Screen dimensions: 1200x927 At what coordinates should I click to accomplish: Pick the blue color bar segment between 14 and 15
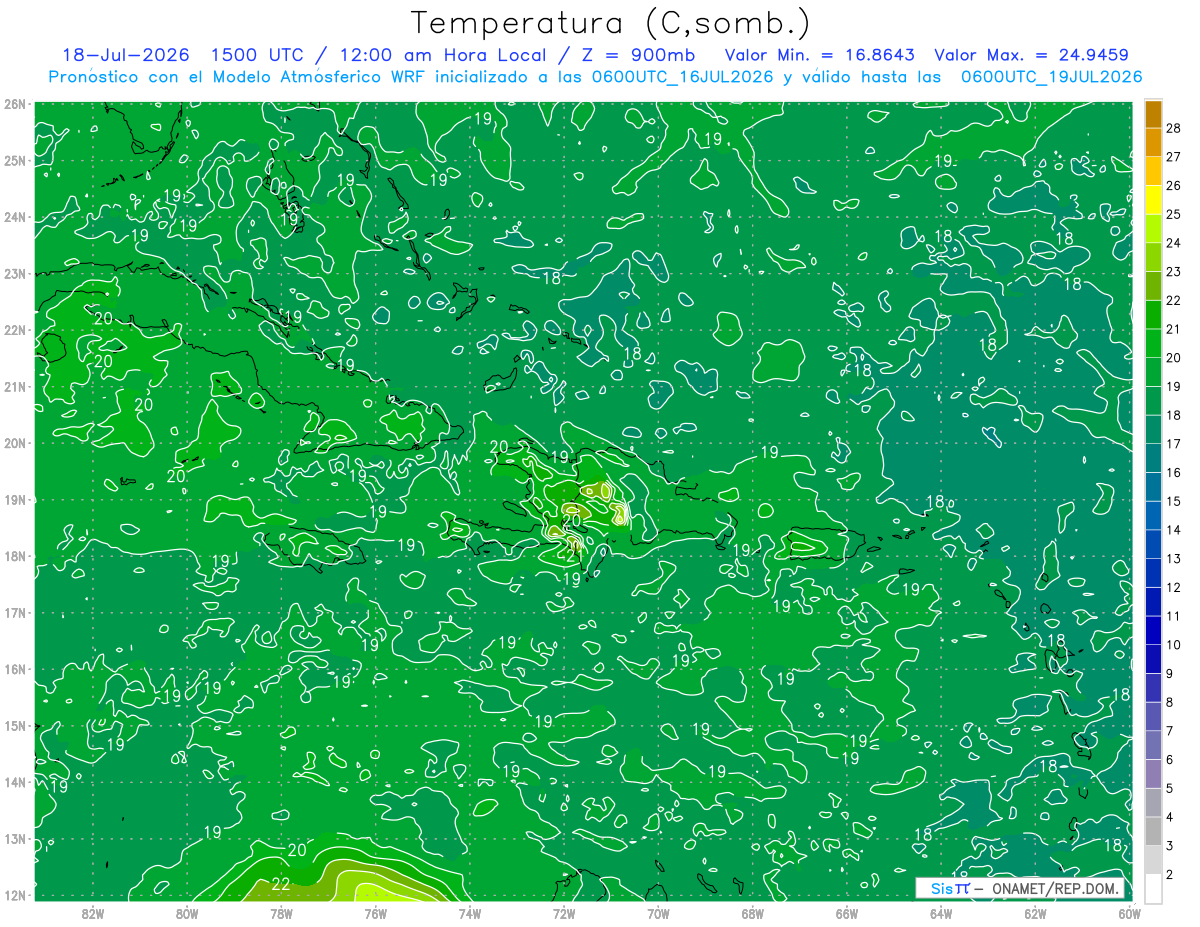pos(1154,515)
